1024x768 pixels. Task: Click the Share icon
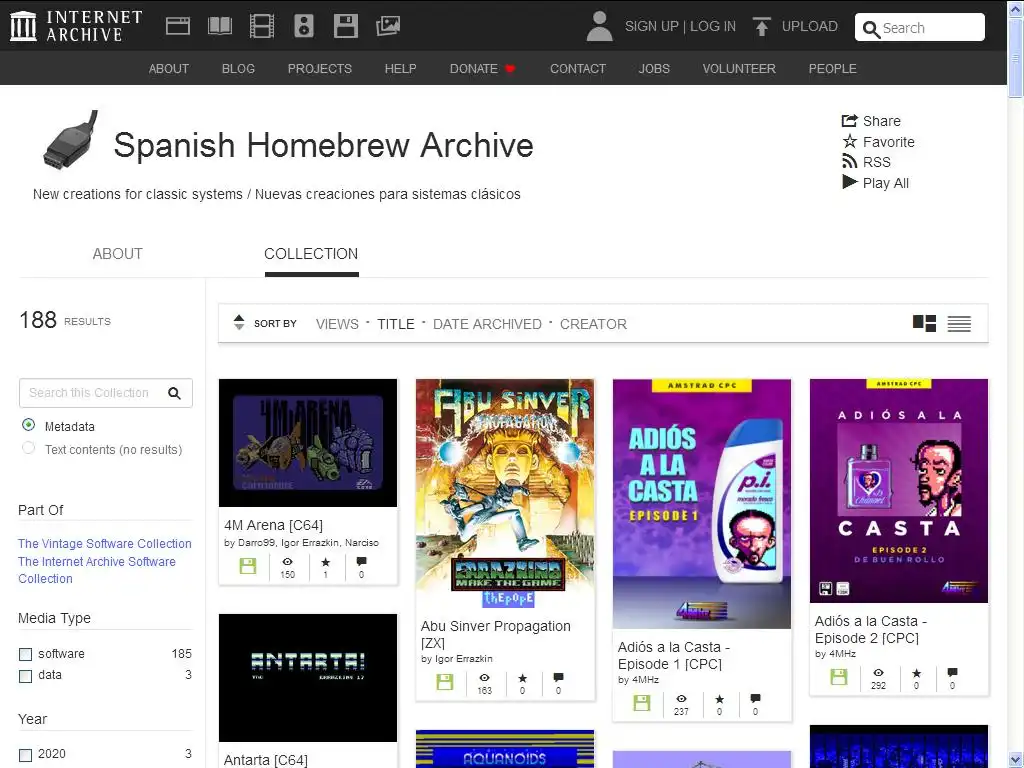tap(849, 120)
